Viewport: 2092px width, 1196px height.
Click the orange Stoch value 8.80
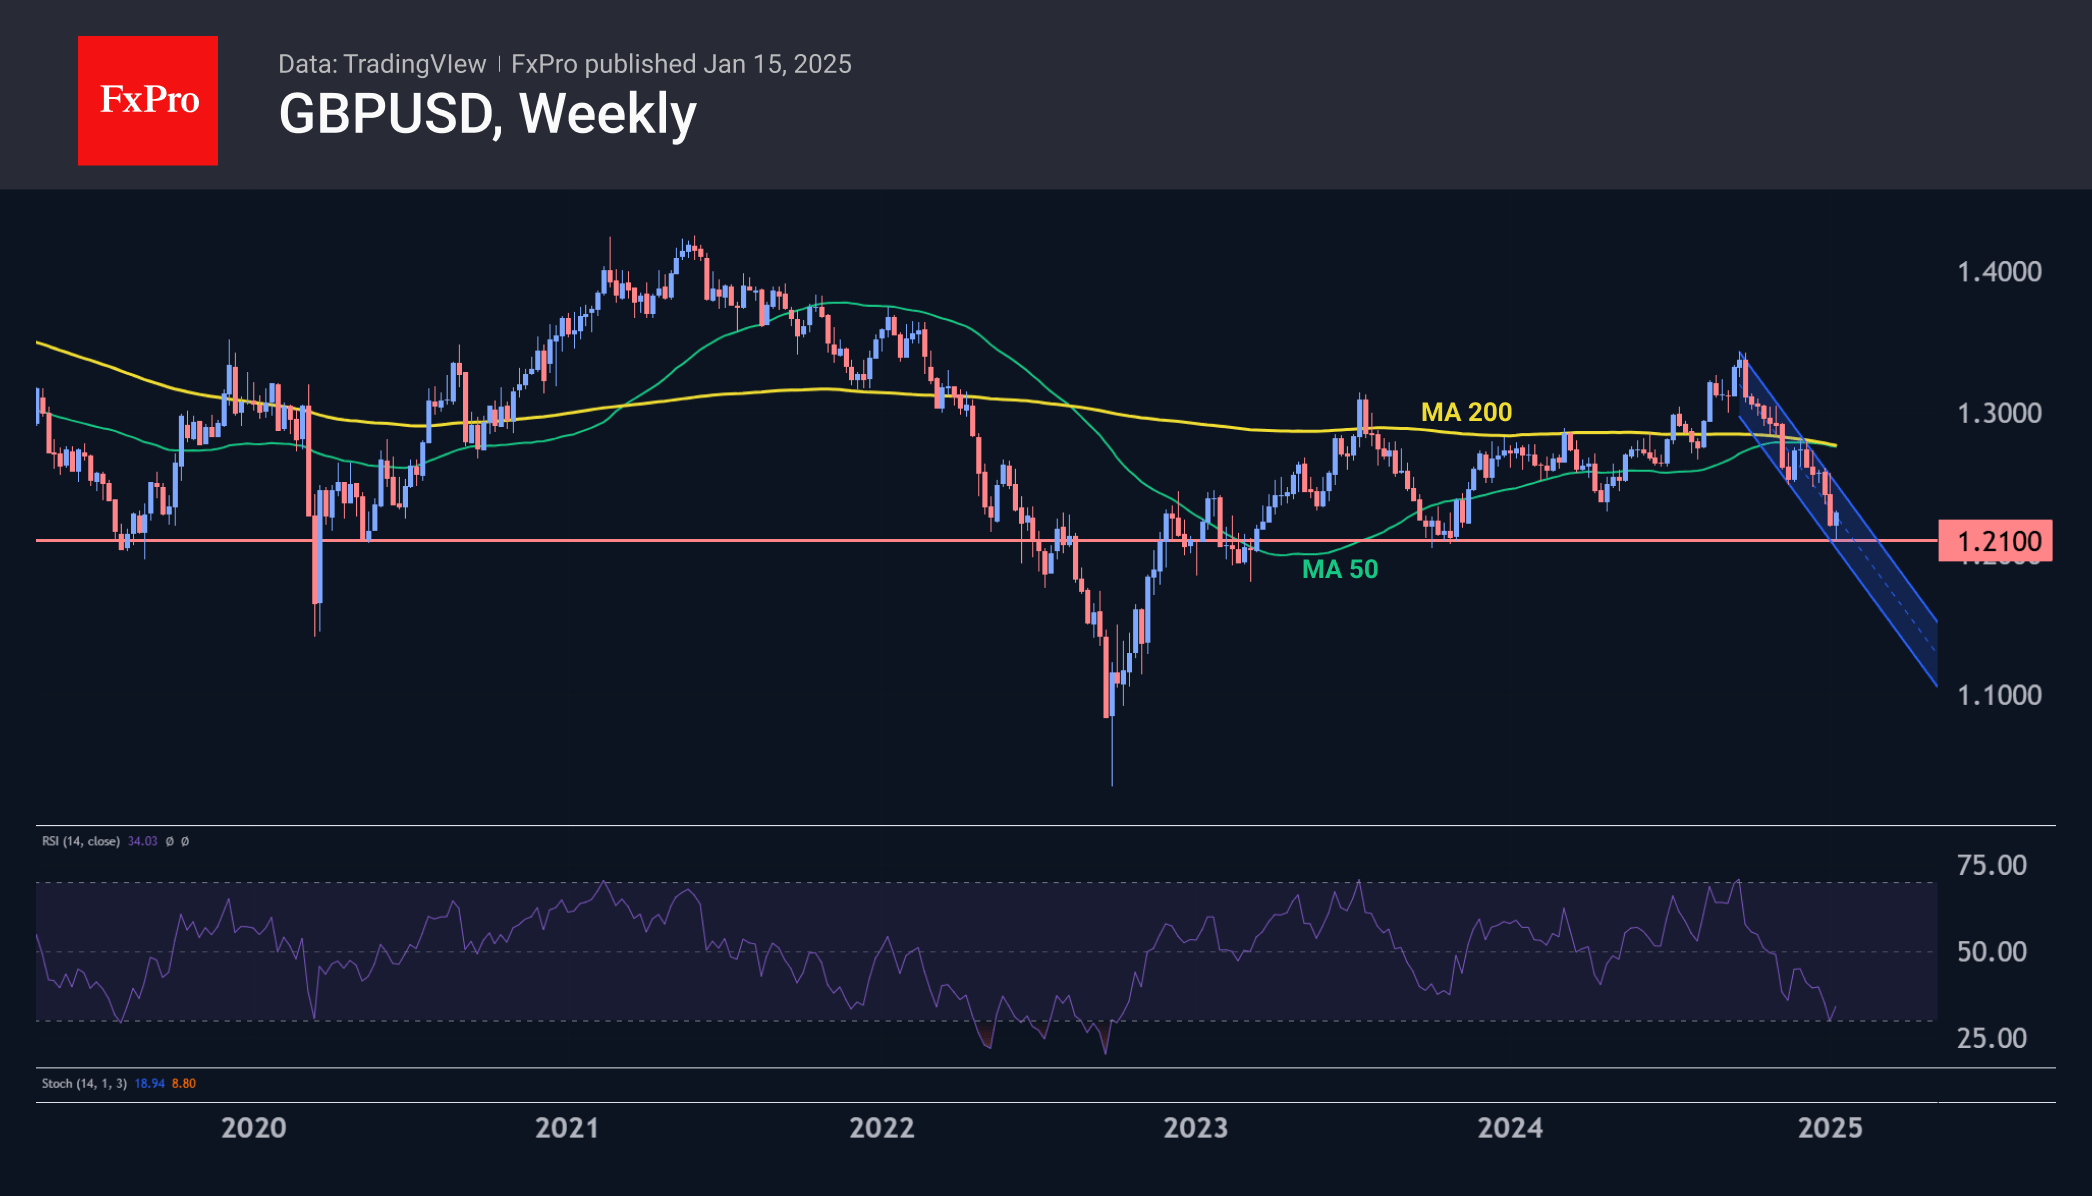[184, 1083]
